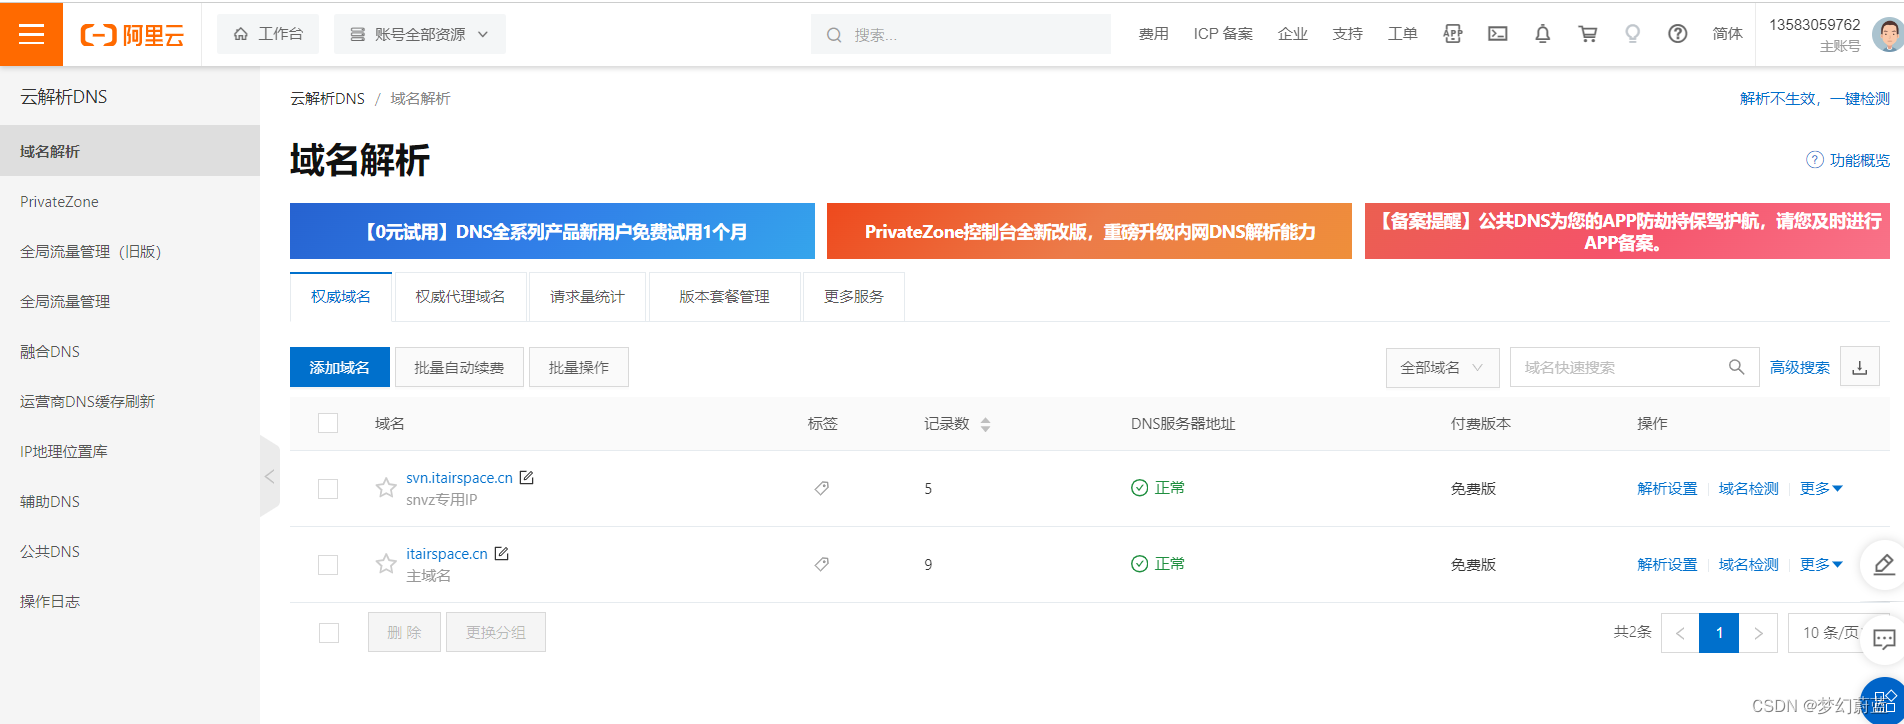Open 高级搜索 advanced search
Viewport: 1904px width, 724px height.
(x=1800, y=367)
